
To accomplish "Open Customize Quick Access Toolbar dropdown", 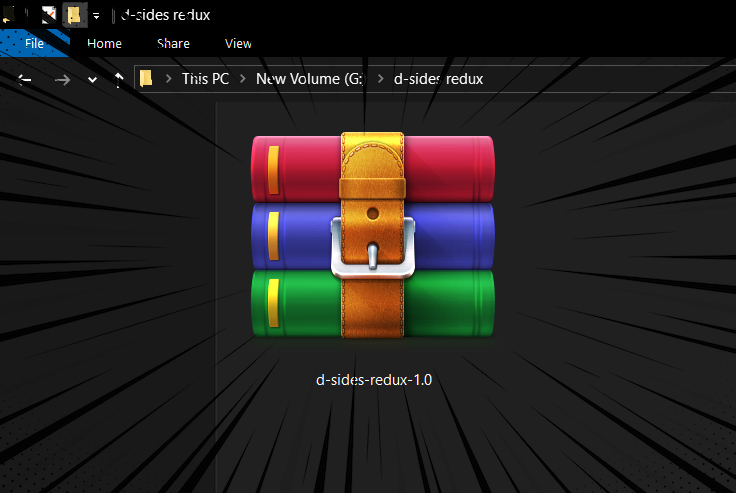I will pos(96,16).
